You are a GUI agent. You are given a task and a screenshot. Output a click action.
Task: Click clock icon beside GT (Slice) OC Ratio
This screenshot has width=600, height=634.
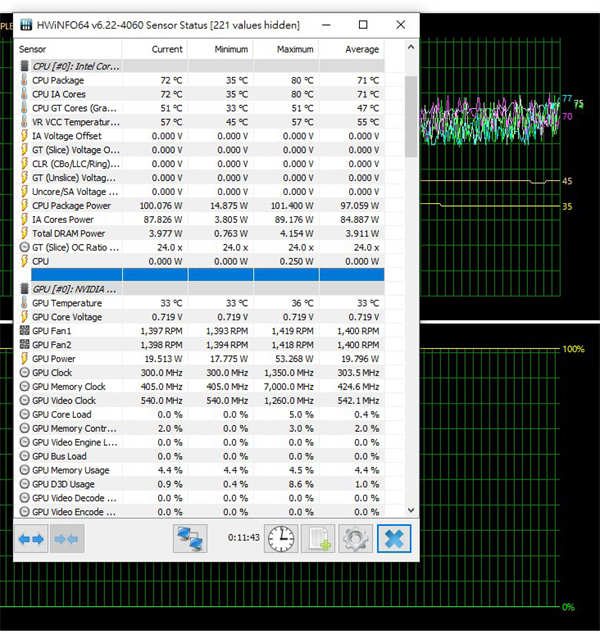tap(25, 247)
